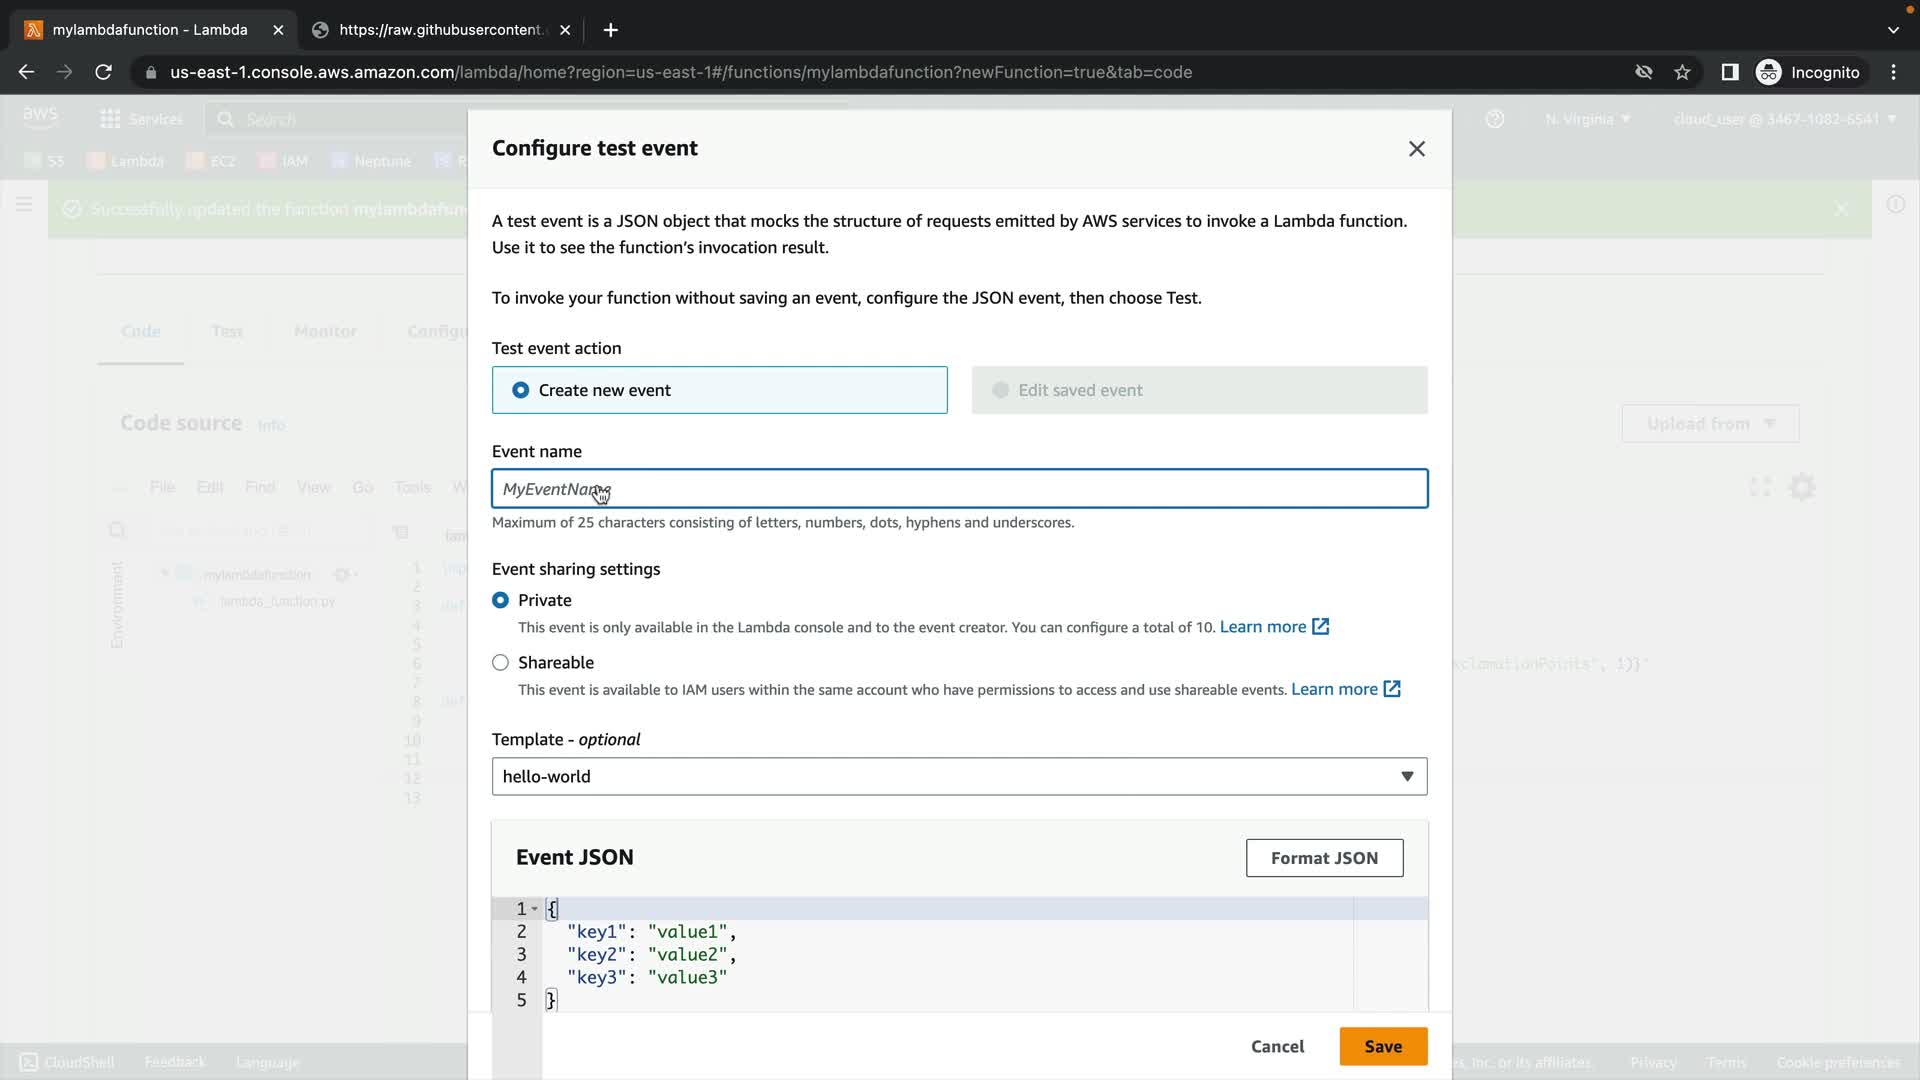Select Create new event radio option
This screenshot has height=1080, width=1920.
click(521, 390)
